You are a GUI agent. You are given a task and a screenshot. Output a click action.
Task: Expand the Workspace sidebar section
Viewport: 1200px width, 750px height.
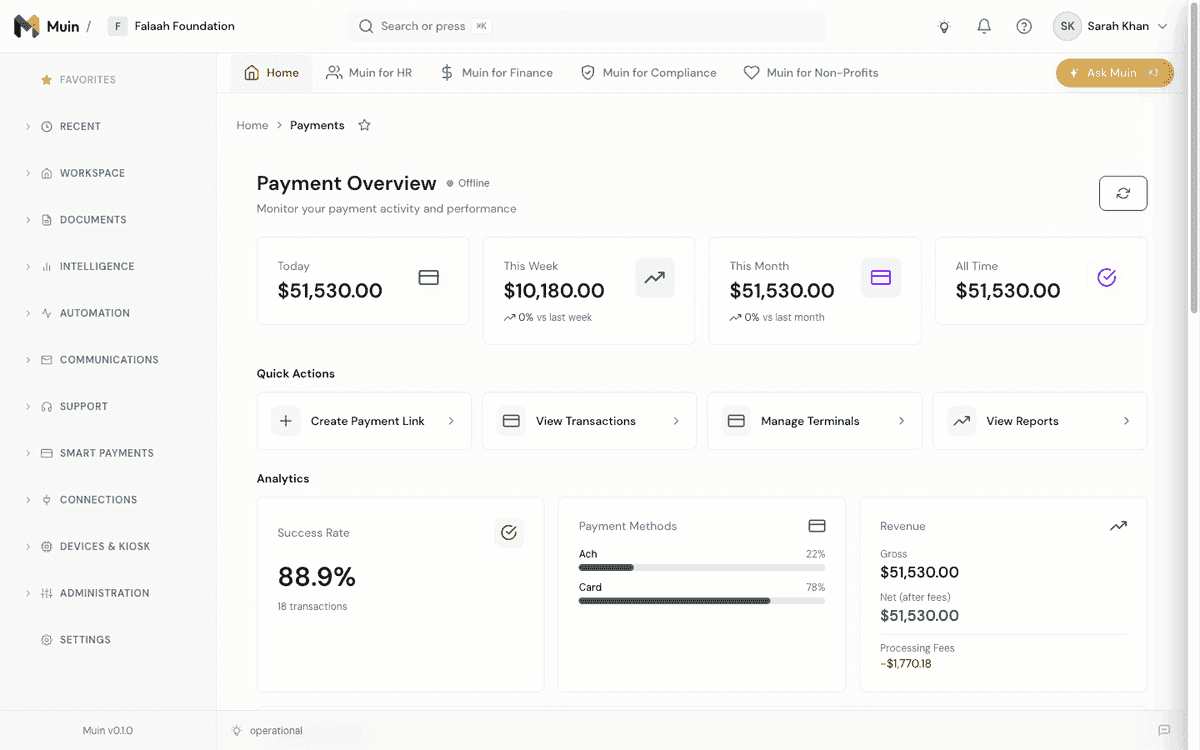point(28,173)
